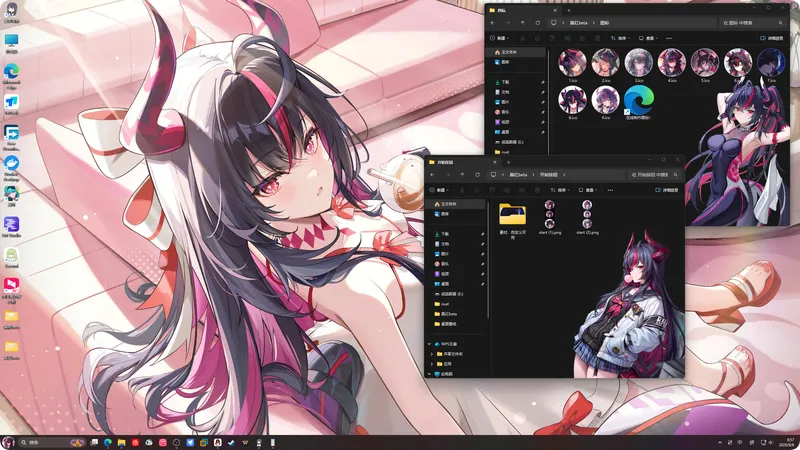Add new tab in 开始按钮 window
Image resolution: width=800 pixels, height=450 pixels.
click(x=508, y=162)
